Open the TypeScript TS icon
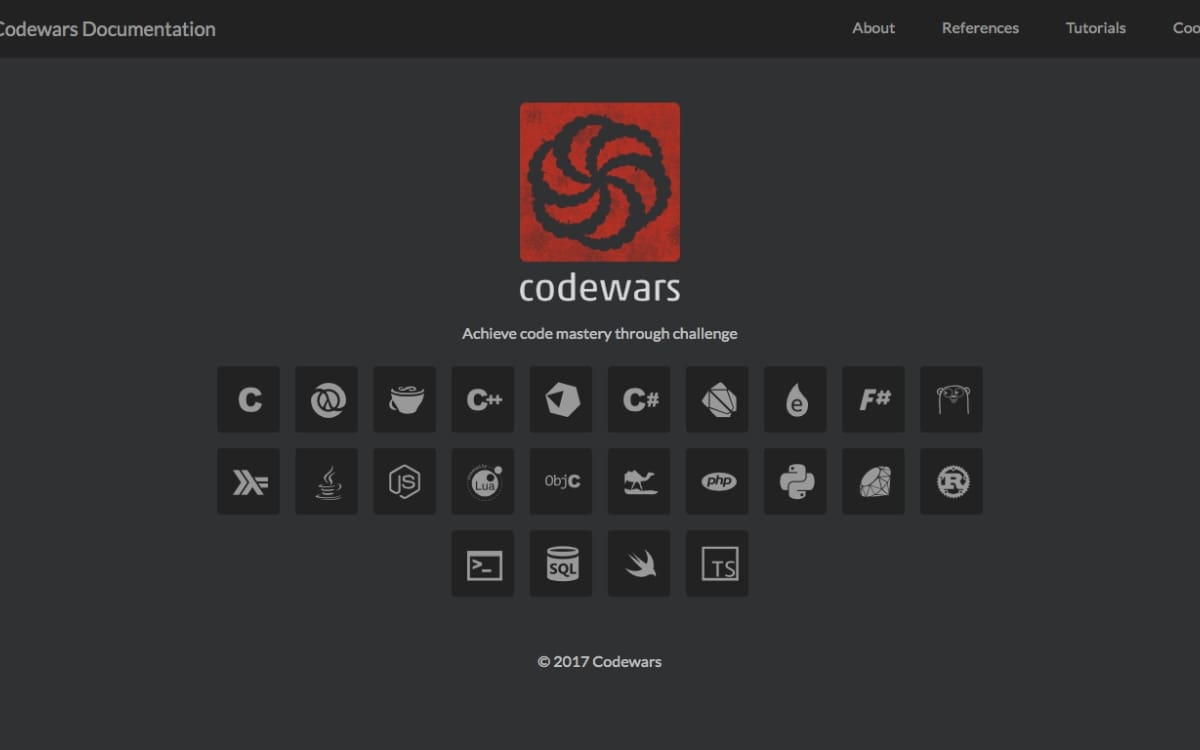 coord(716,563)
